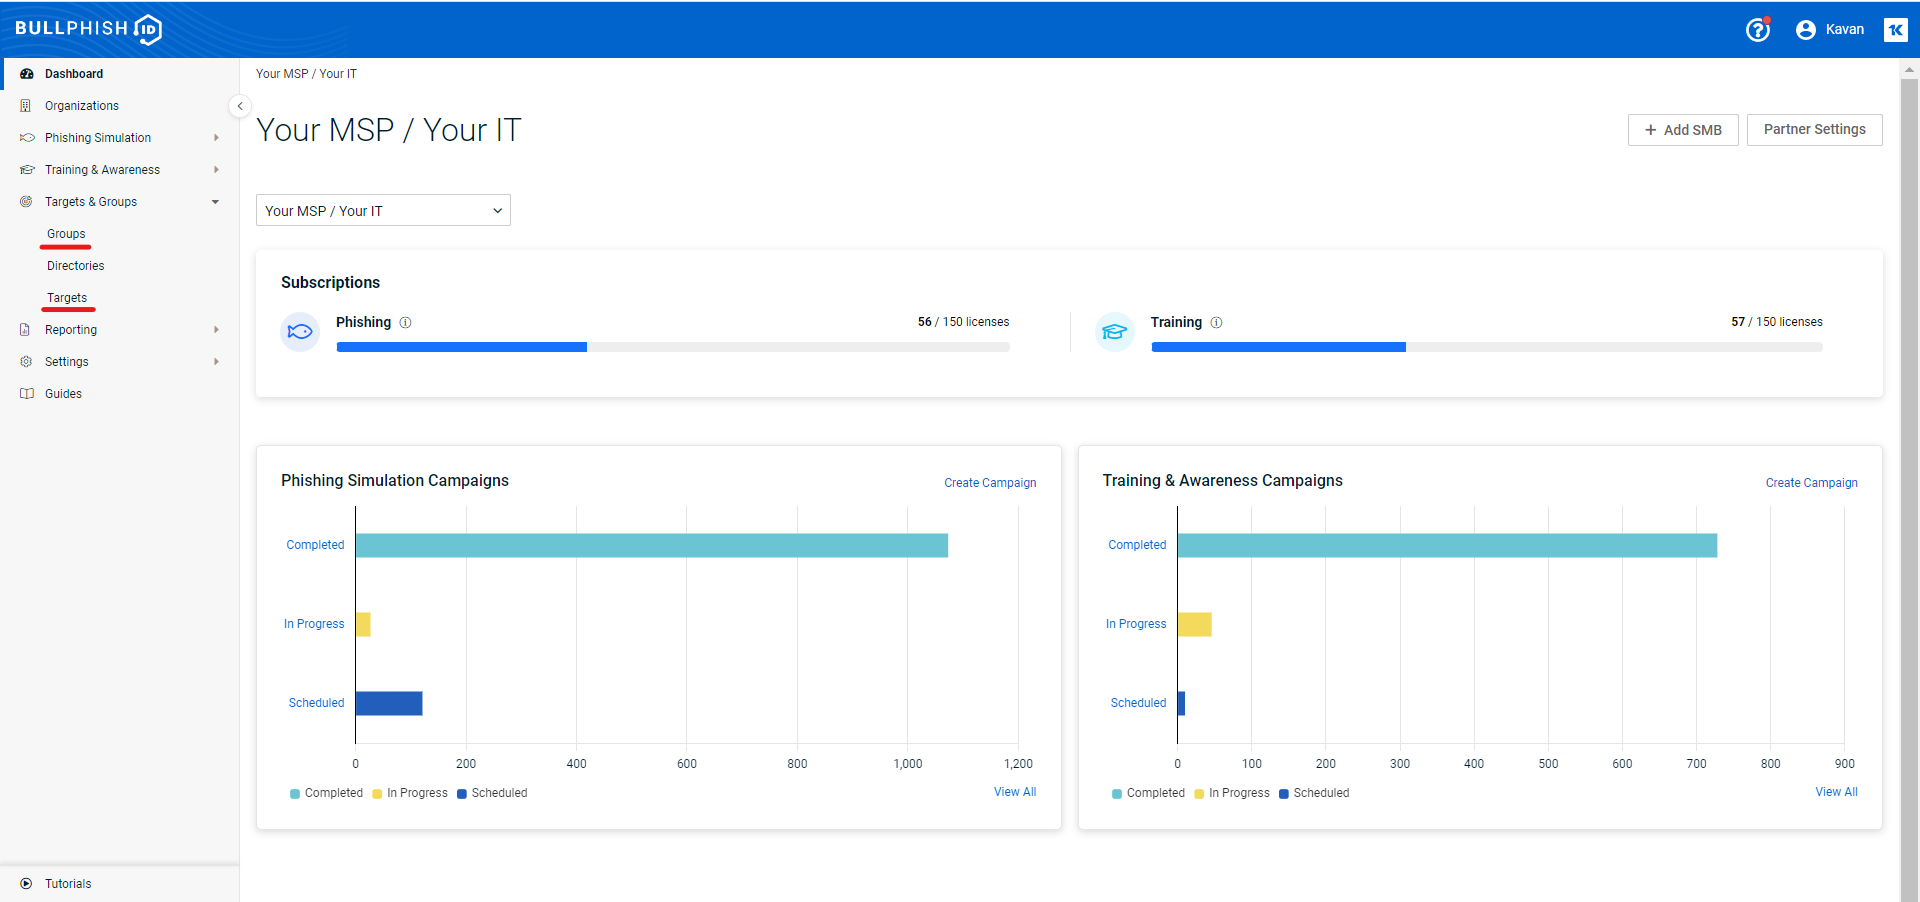1920x902 pixels.
Task: Select Targets under Targets & Groups
Action: click(x=67, y=298)
